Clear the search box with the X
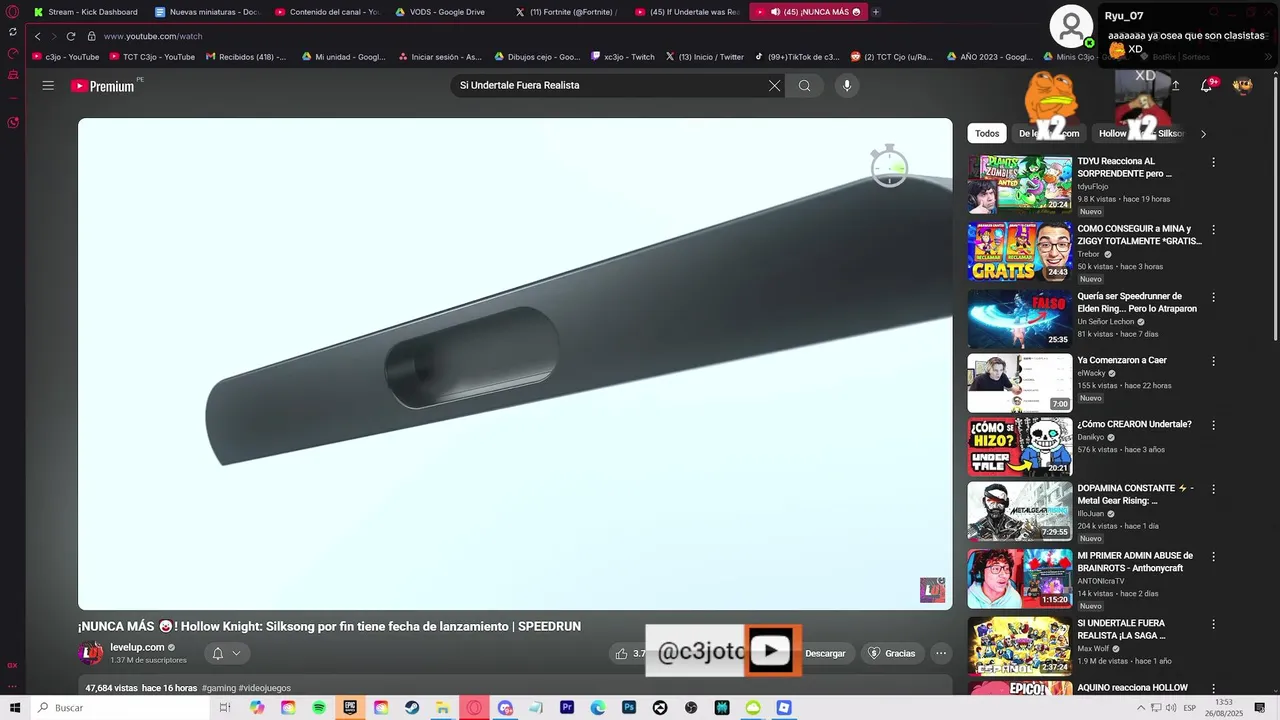The image size is (1280, 720). [x=774, y=86]
